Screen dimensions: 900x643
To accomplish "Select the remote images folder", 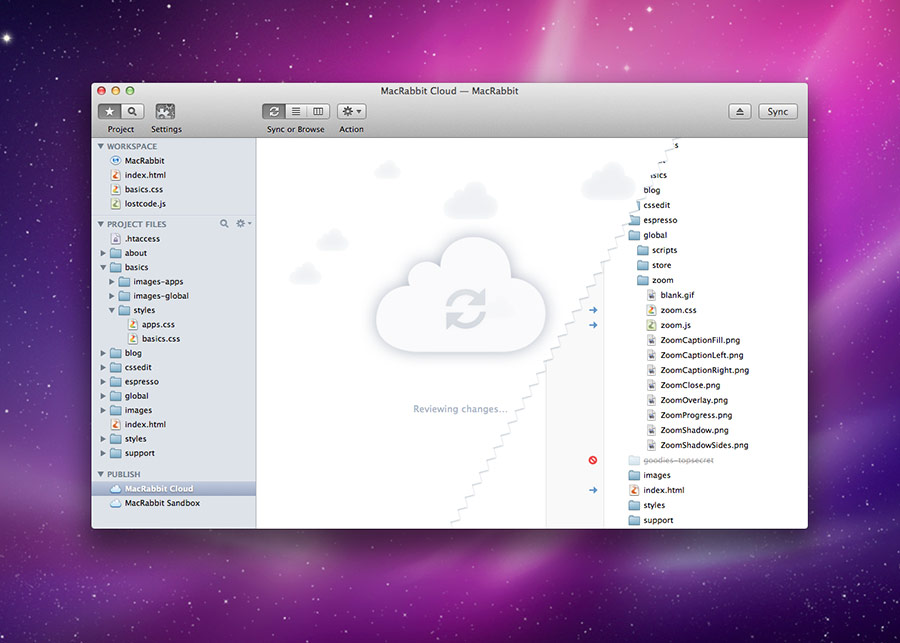I will point(650,475).
